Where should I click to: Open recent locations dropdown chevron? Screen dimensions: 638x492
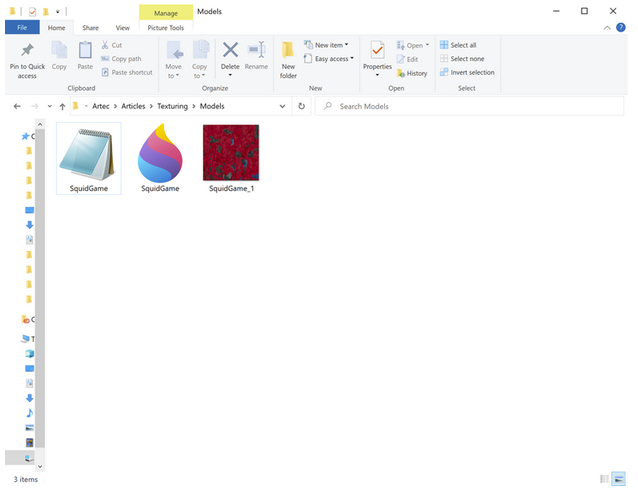click(50, 106)
